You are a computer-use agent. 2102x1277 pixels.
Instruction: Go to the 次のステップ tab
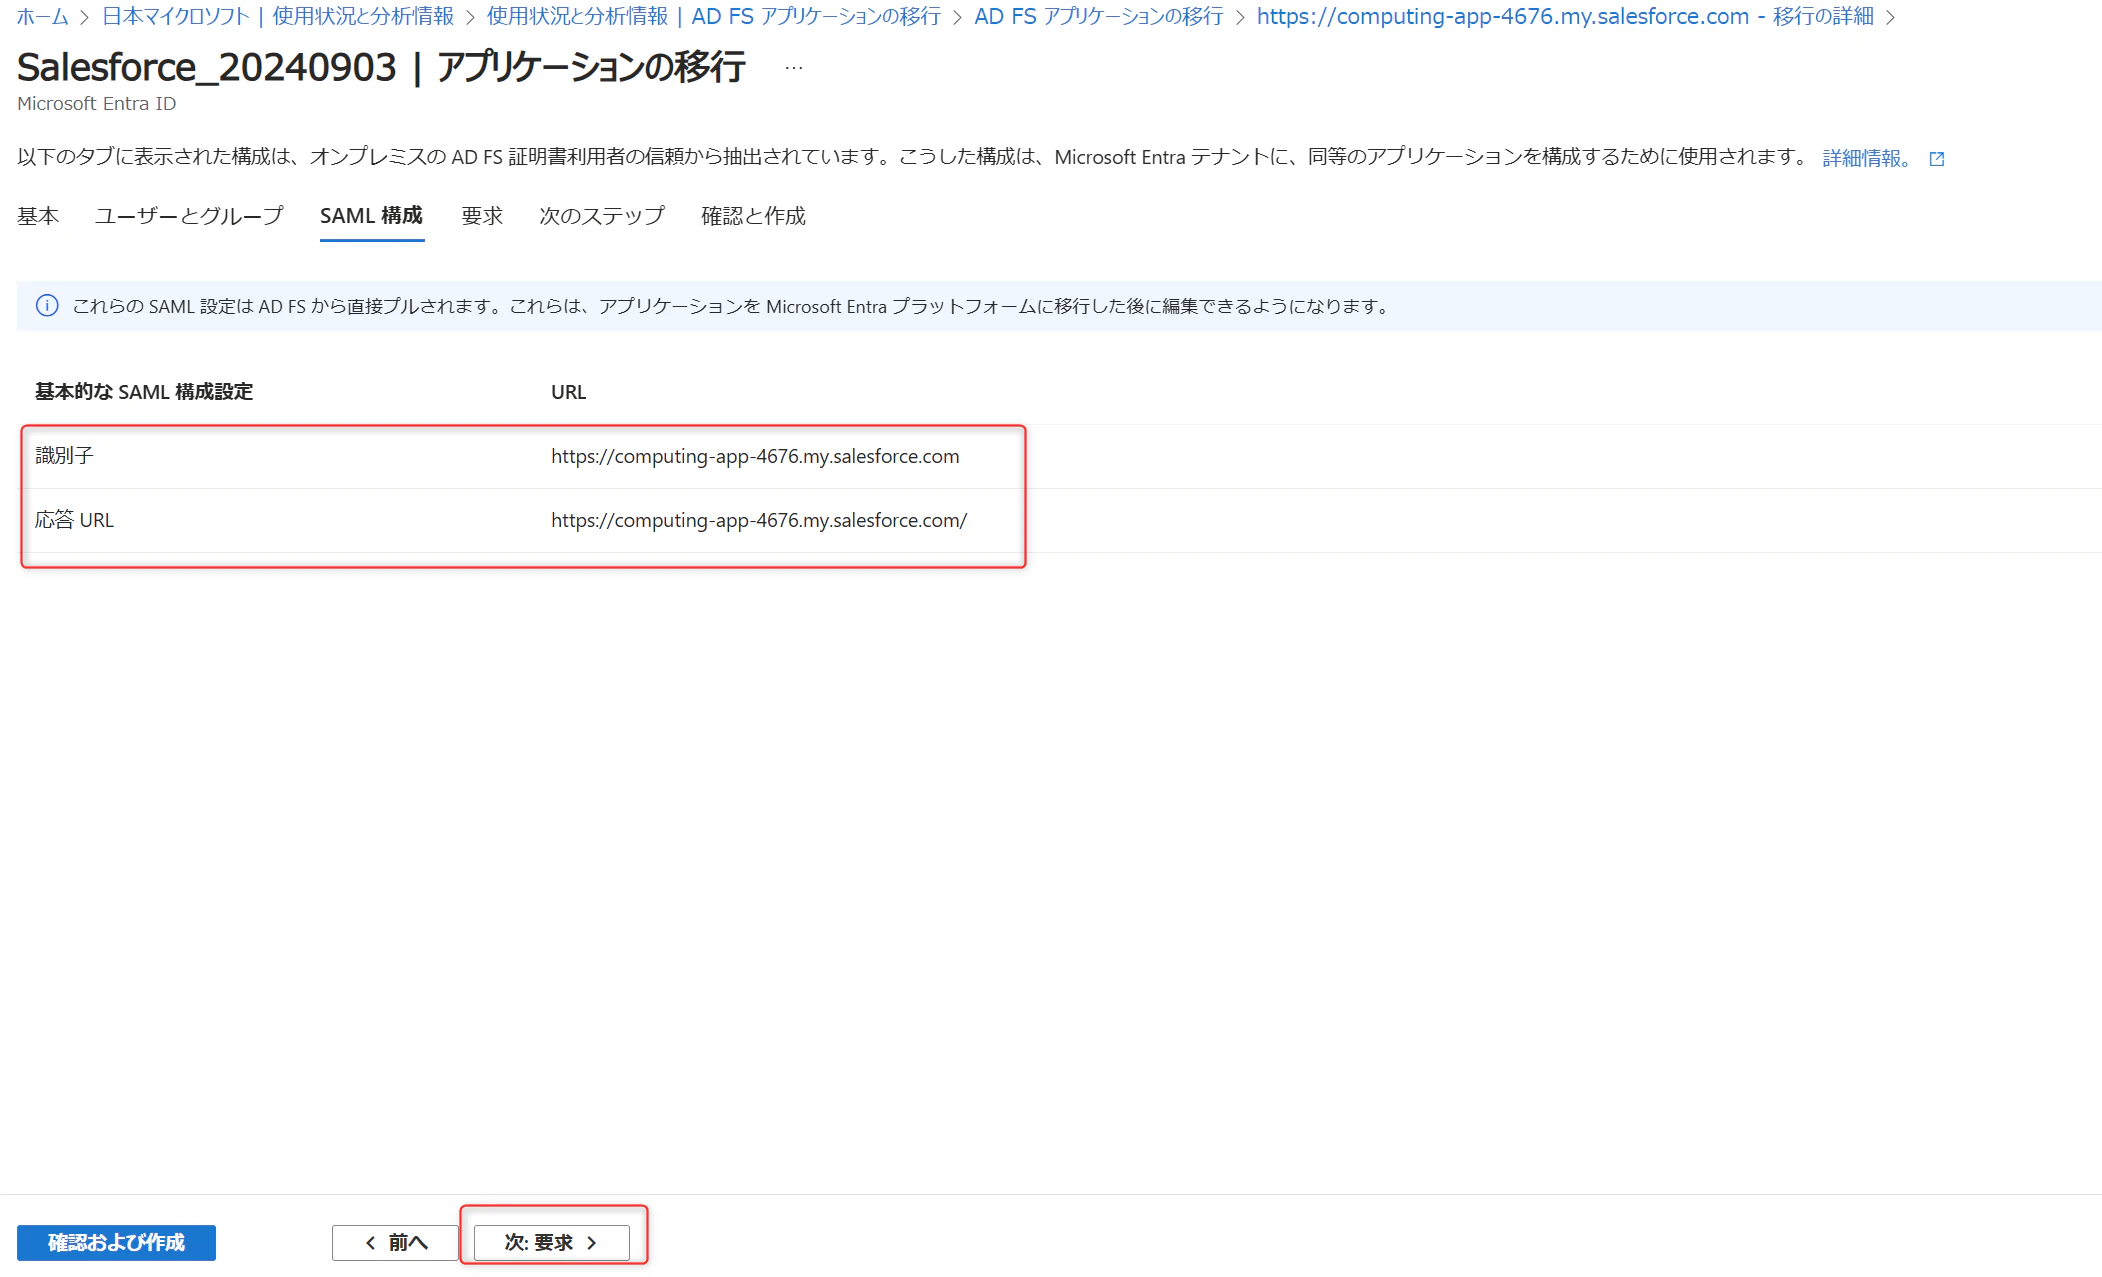(601, 216)
